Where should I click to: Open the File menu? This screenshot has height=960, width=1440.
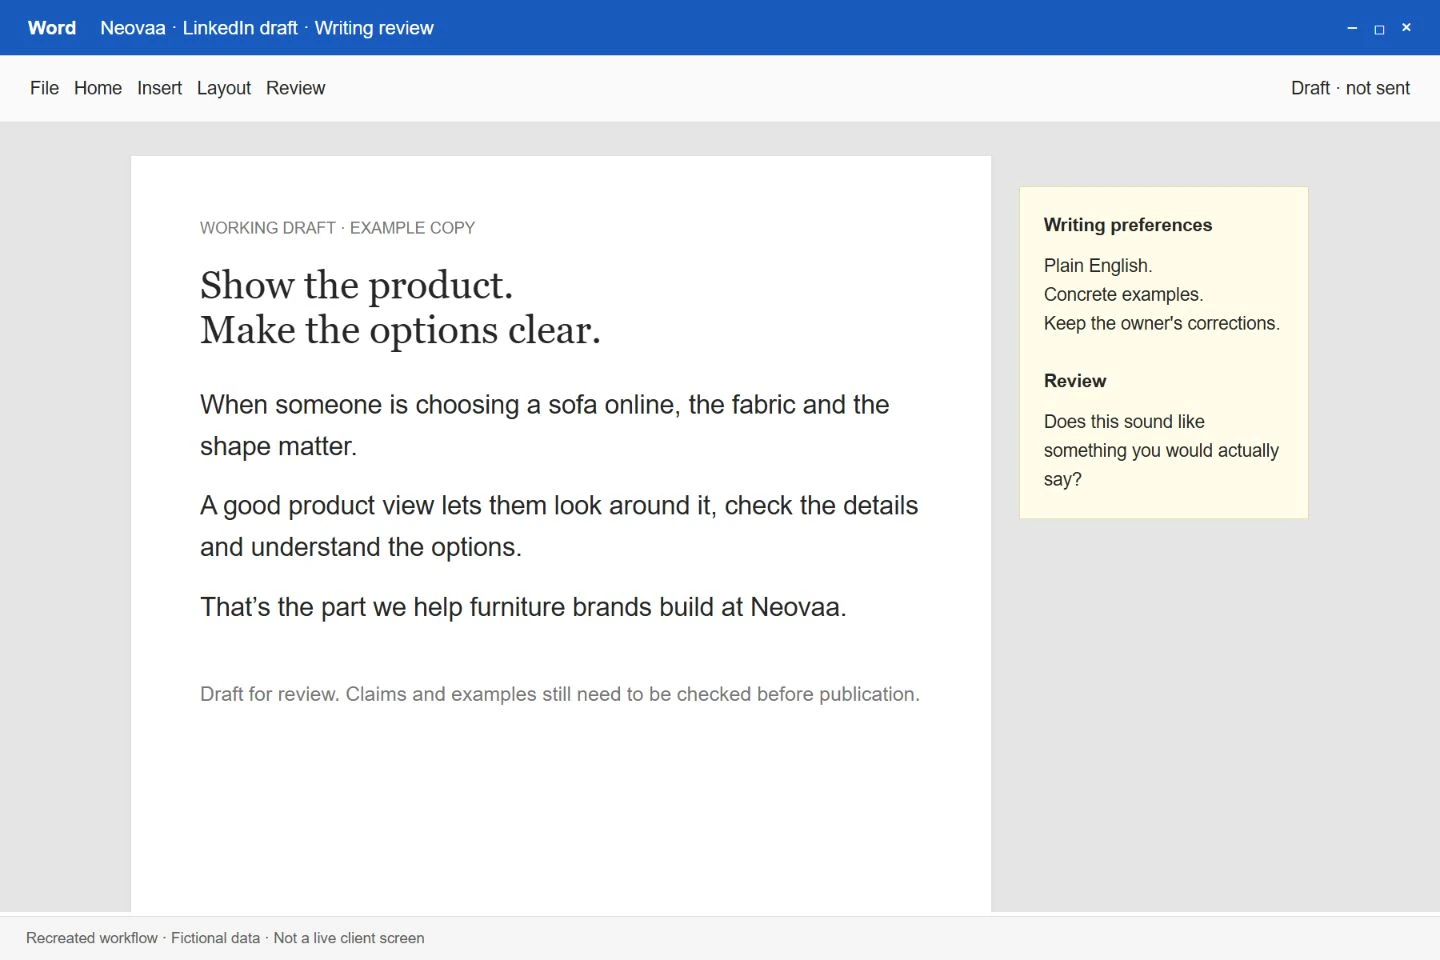[44, 88]
